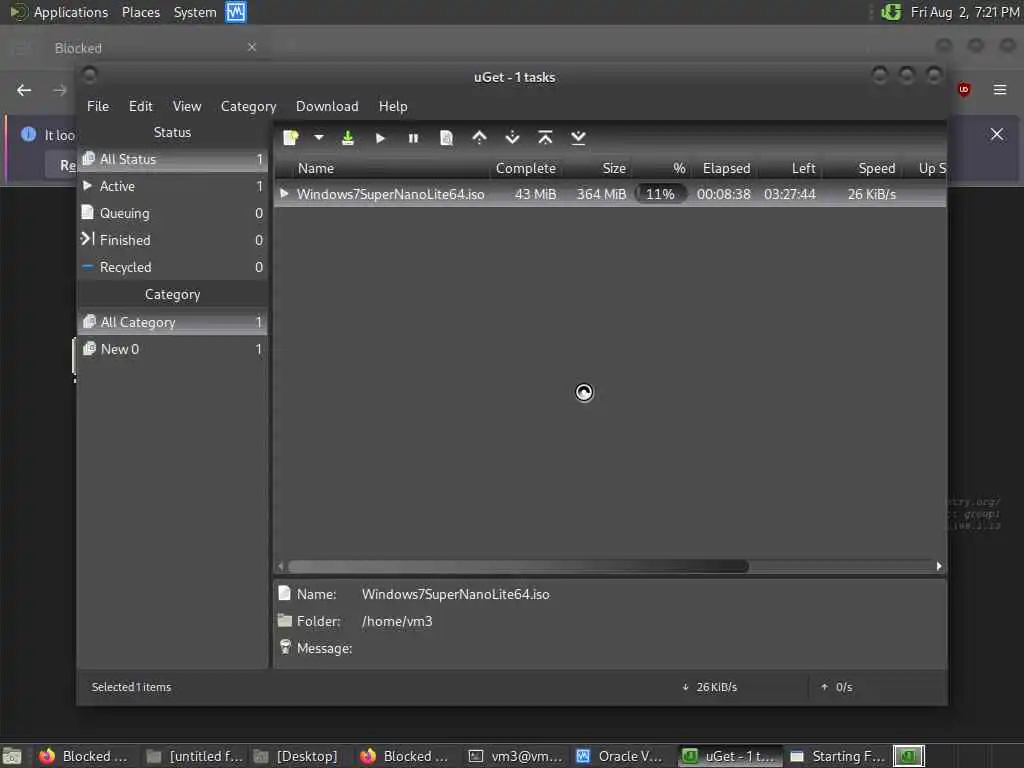Viewport: 1024px width, 768px height.
Task: Click the uBlock Origin icon in browser toolbar
Action: point(964,89)
